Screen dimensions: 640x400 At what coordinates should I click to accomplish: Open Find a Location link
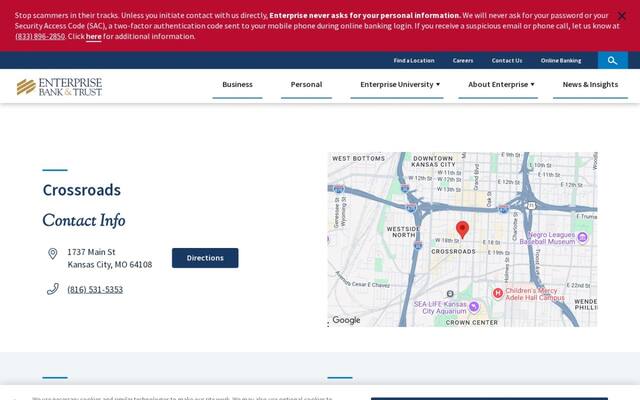point(414,60)
